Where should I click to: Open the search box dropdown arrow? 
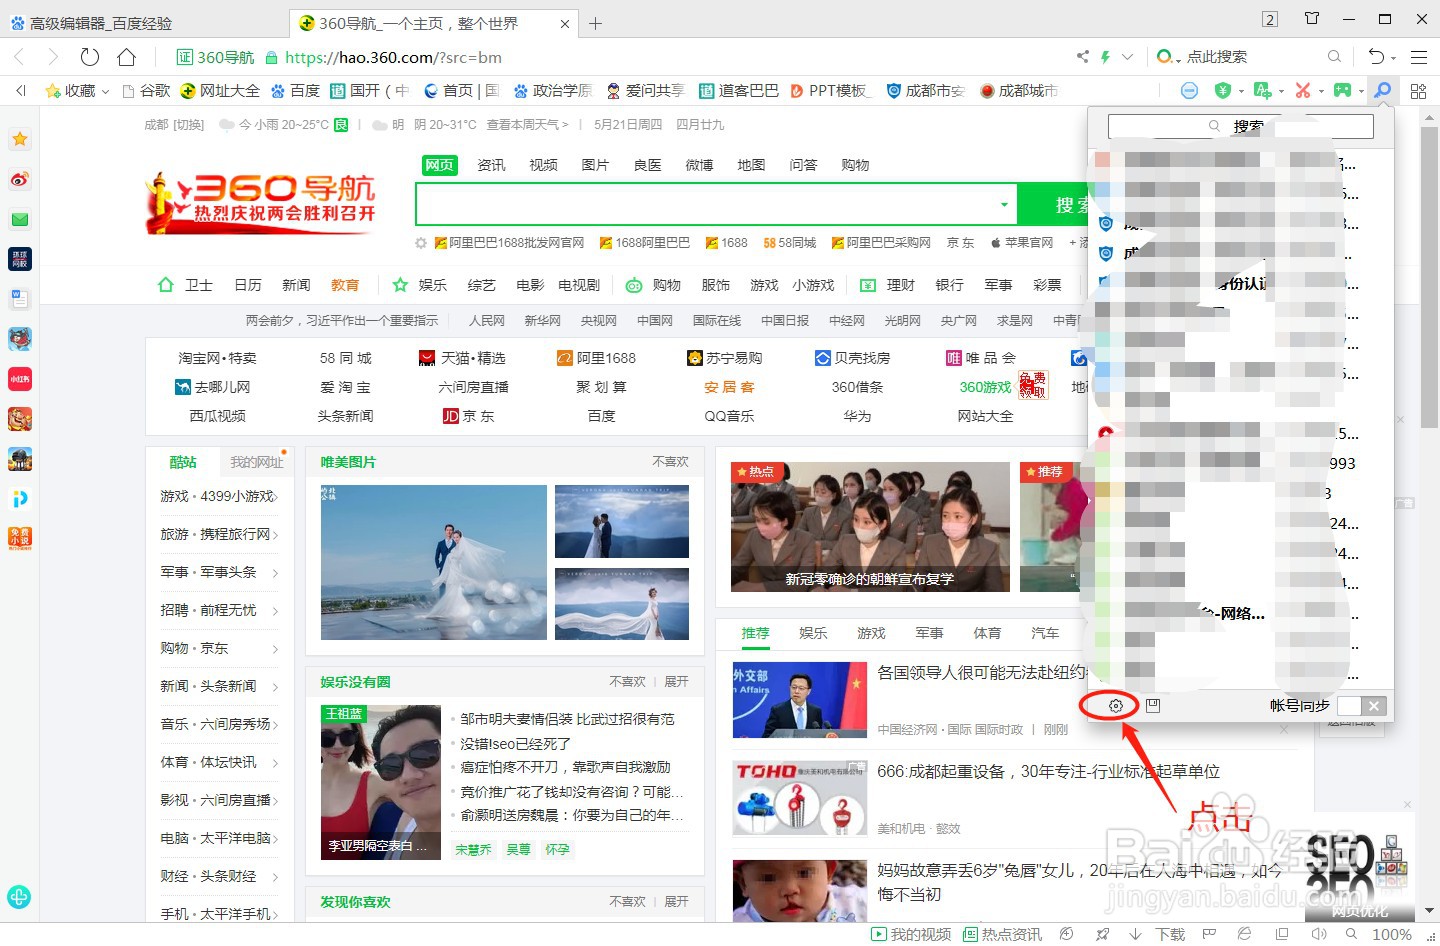click(x=1004, y=203)
